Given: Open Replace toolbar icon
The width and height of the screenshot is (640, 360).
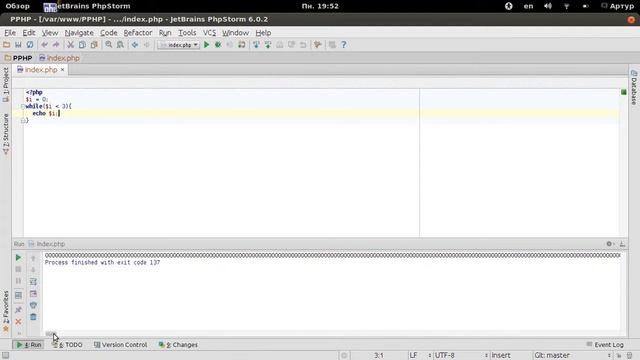Looking at the screenshot, I should [120, 45].
